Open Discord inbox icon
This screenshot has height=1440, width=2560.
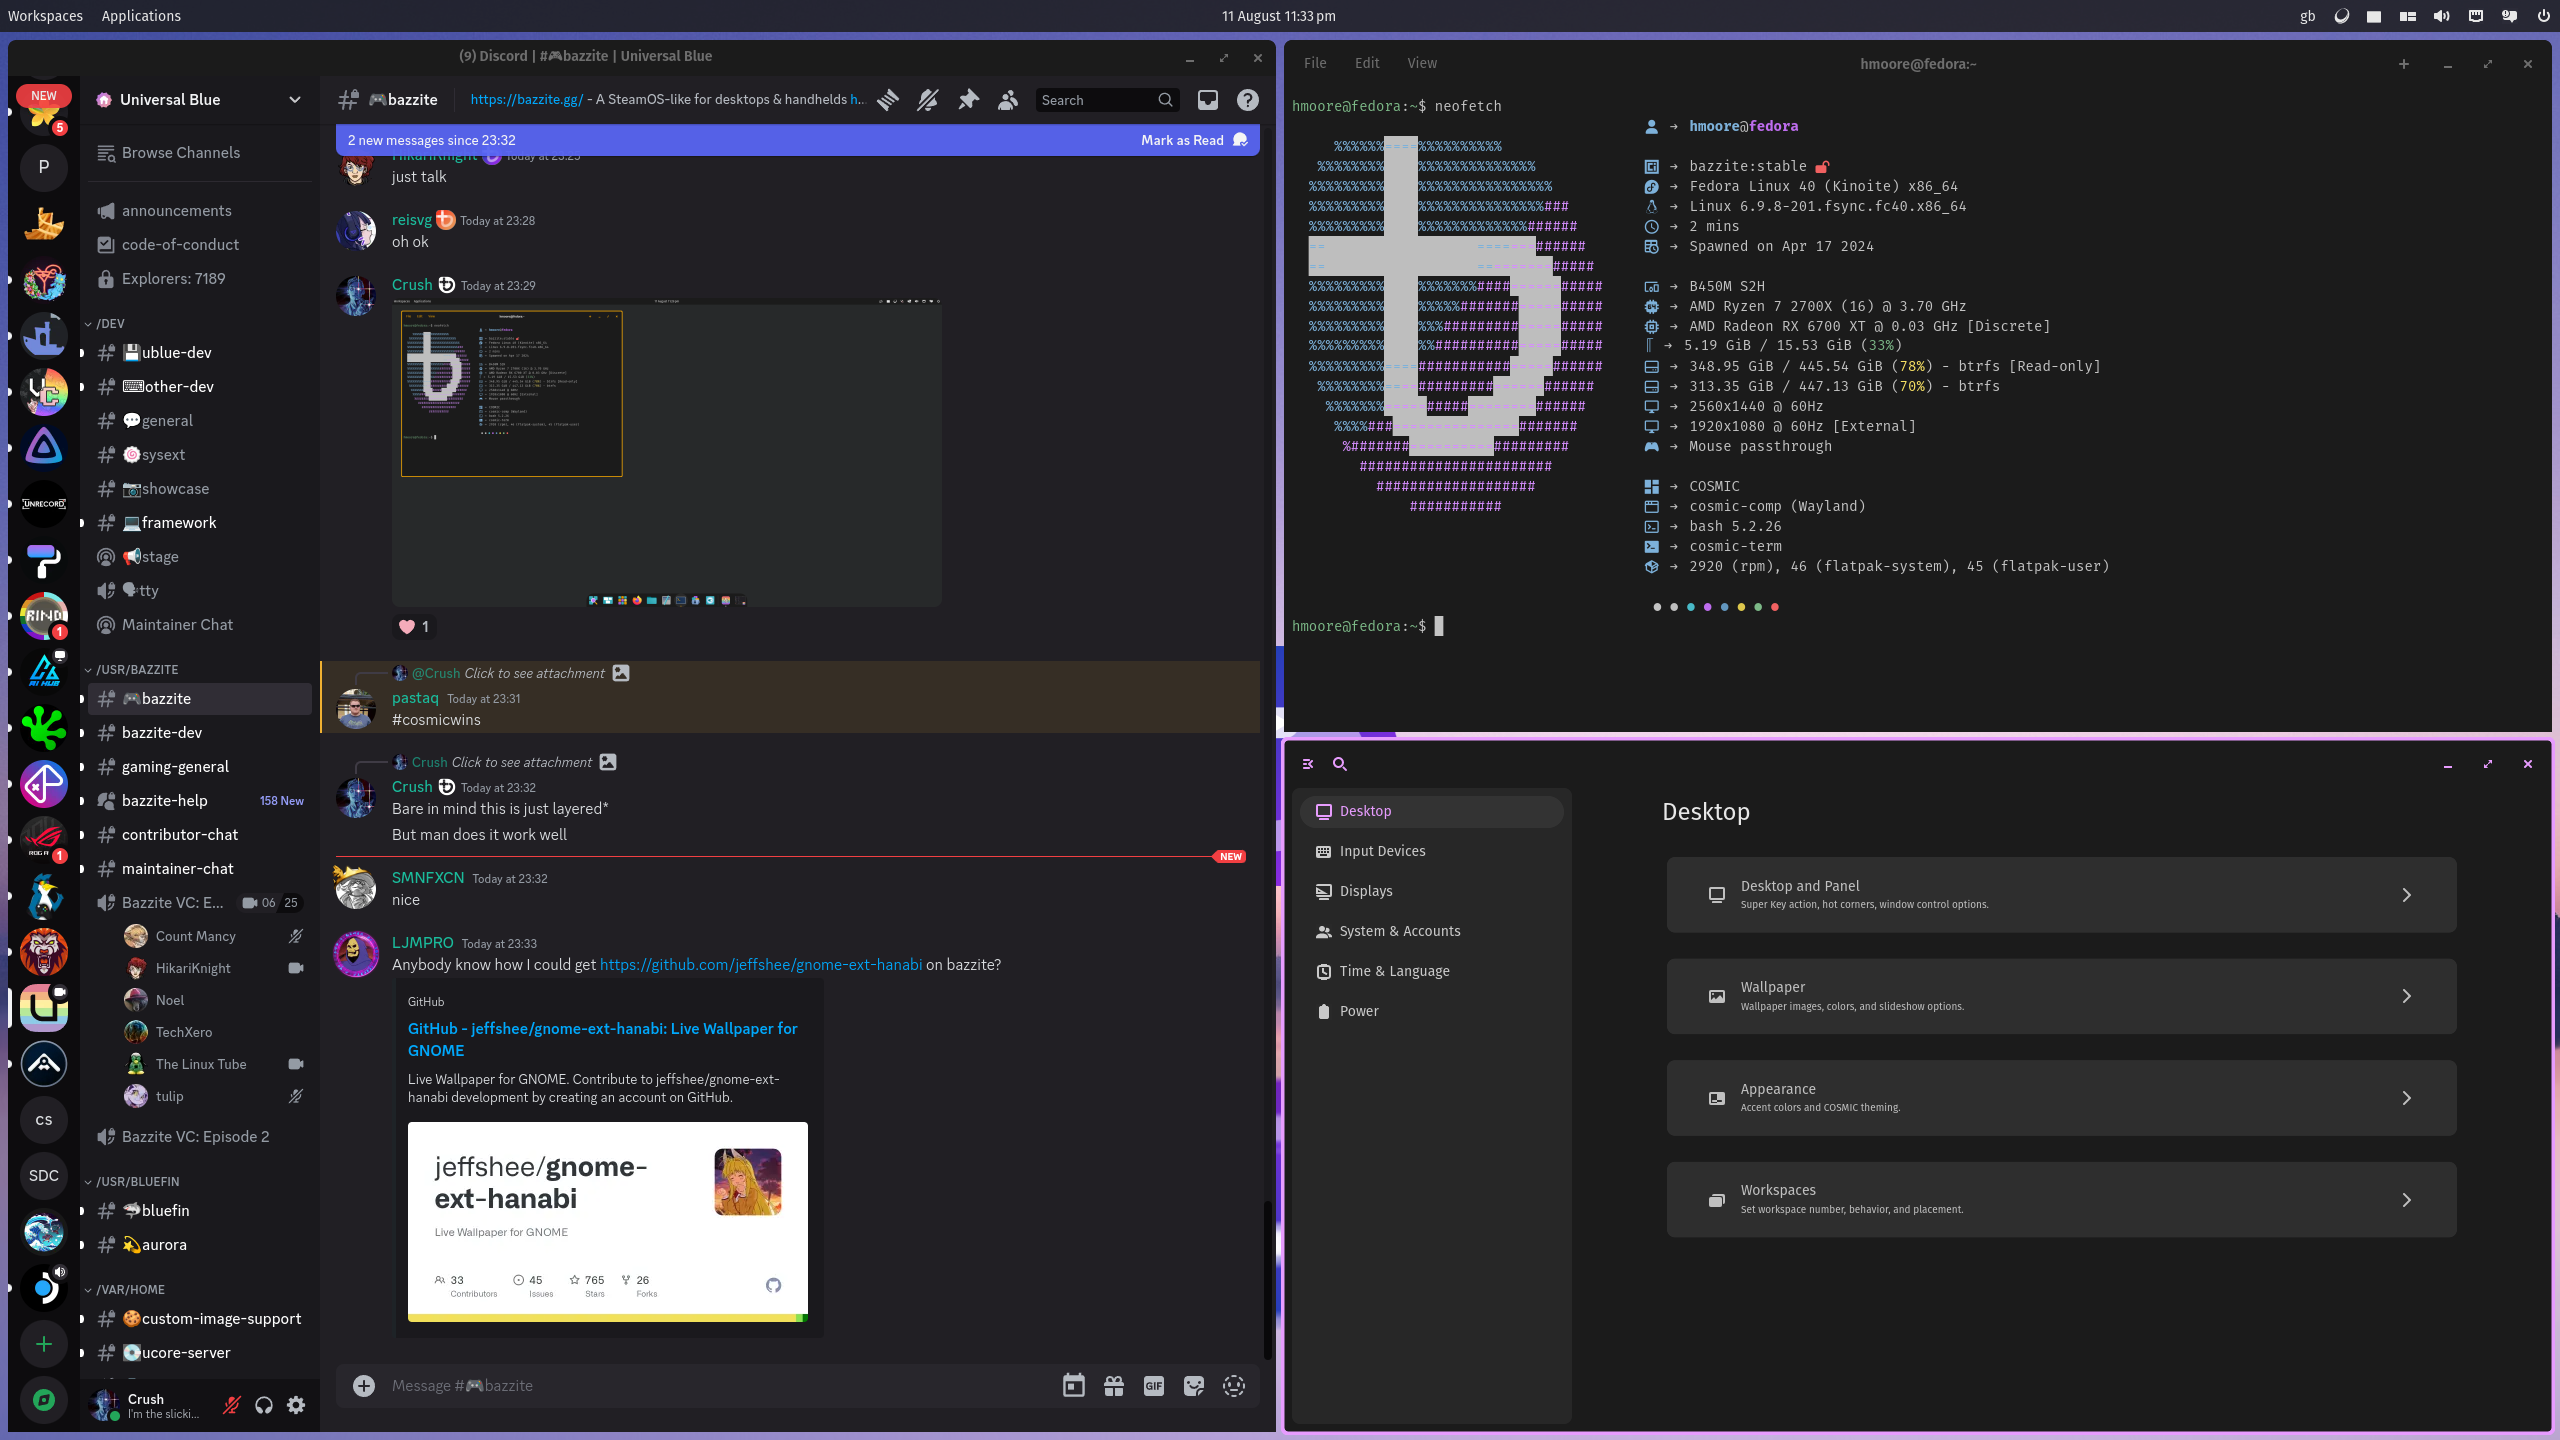click(1208, 100)
